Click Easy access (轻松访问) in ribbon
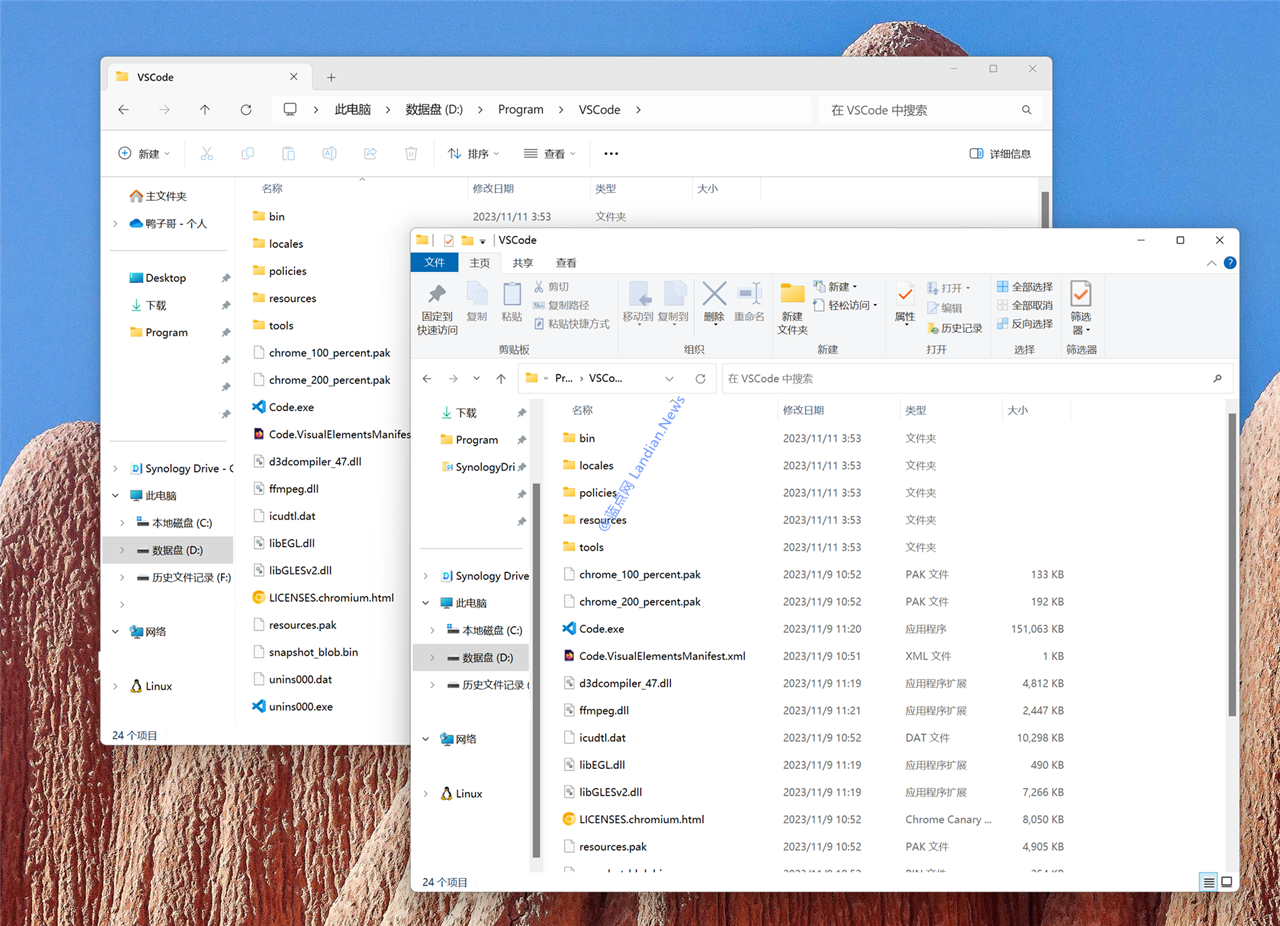The height and width of the screenshot is (926, 1280). [x=846, y=305]
